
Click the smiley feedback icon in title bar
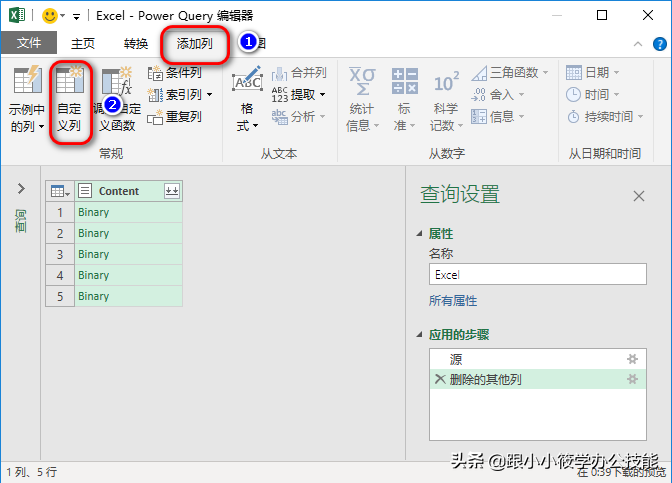[x=49, y=16]
